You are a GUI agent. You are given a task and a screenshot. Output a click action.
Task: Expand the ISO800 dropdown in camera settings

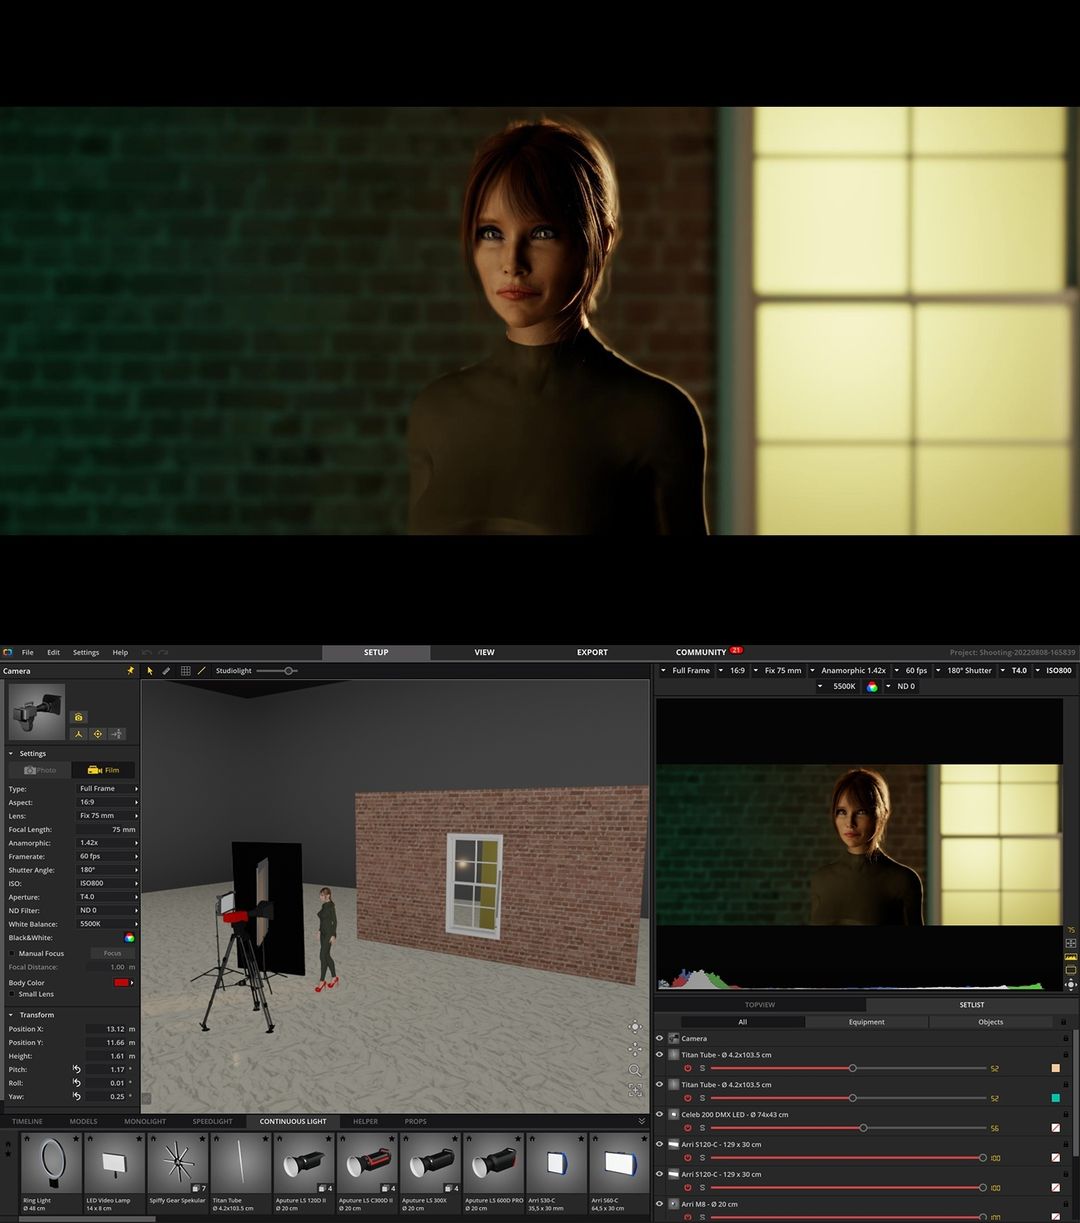click(108, 884)
